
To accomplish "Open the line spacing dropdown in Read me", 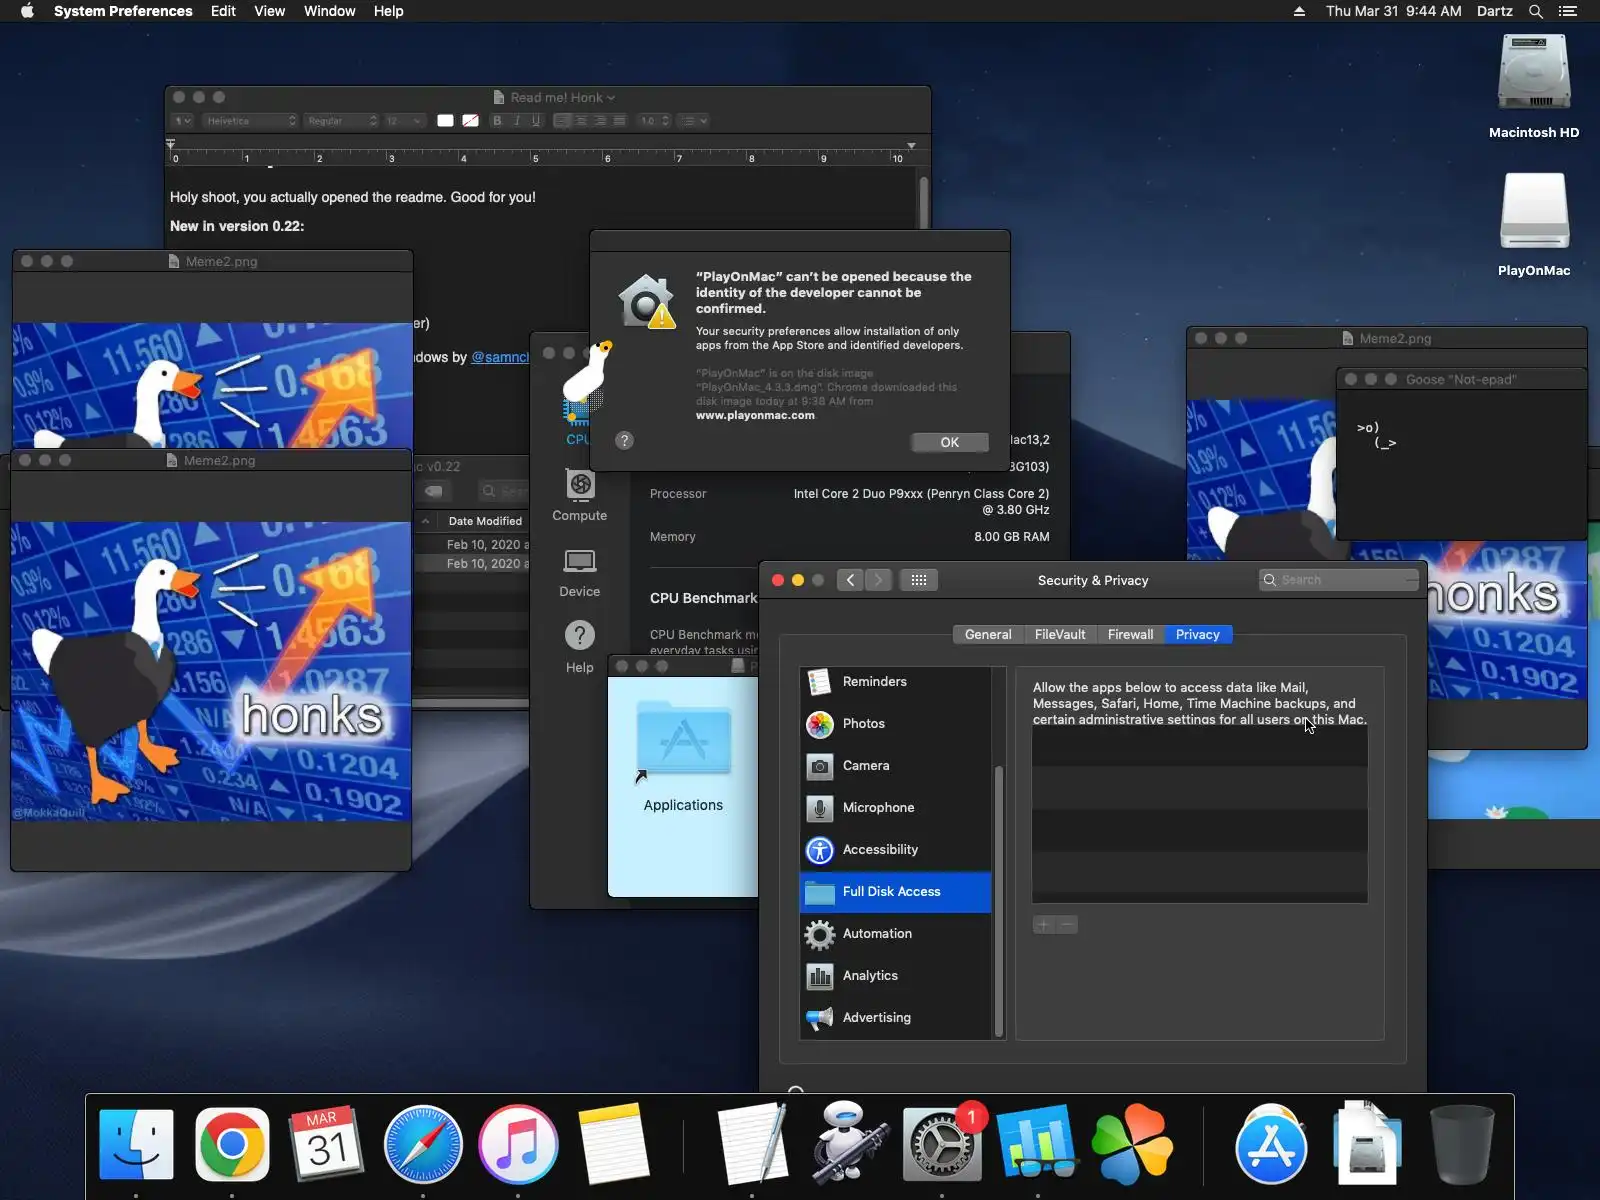I will 655,121.
